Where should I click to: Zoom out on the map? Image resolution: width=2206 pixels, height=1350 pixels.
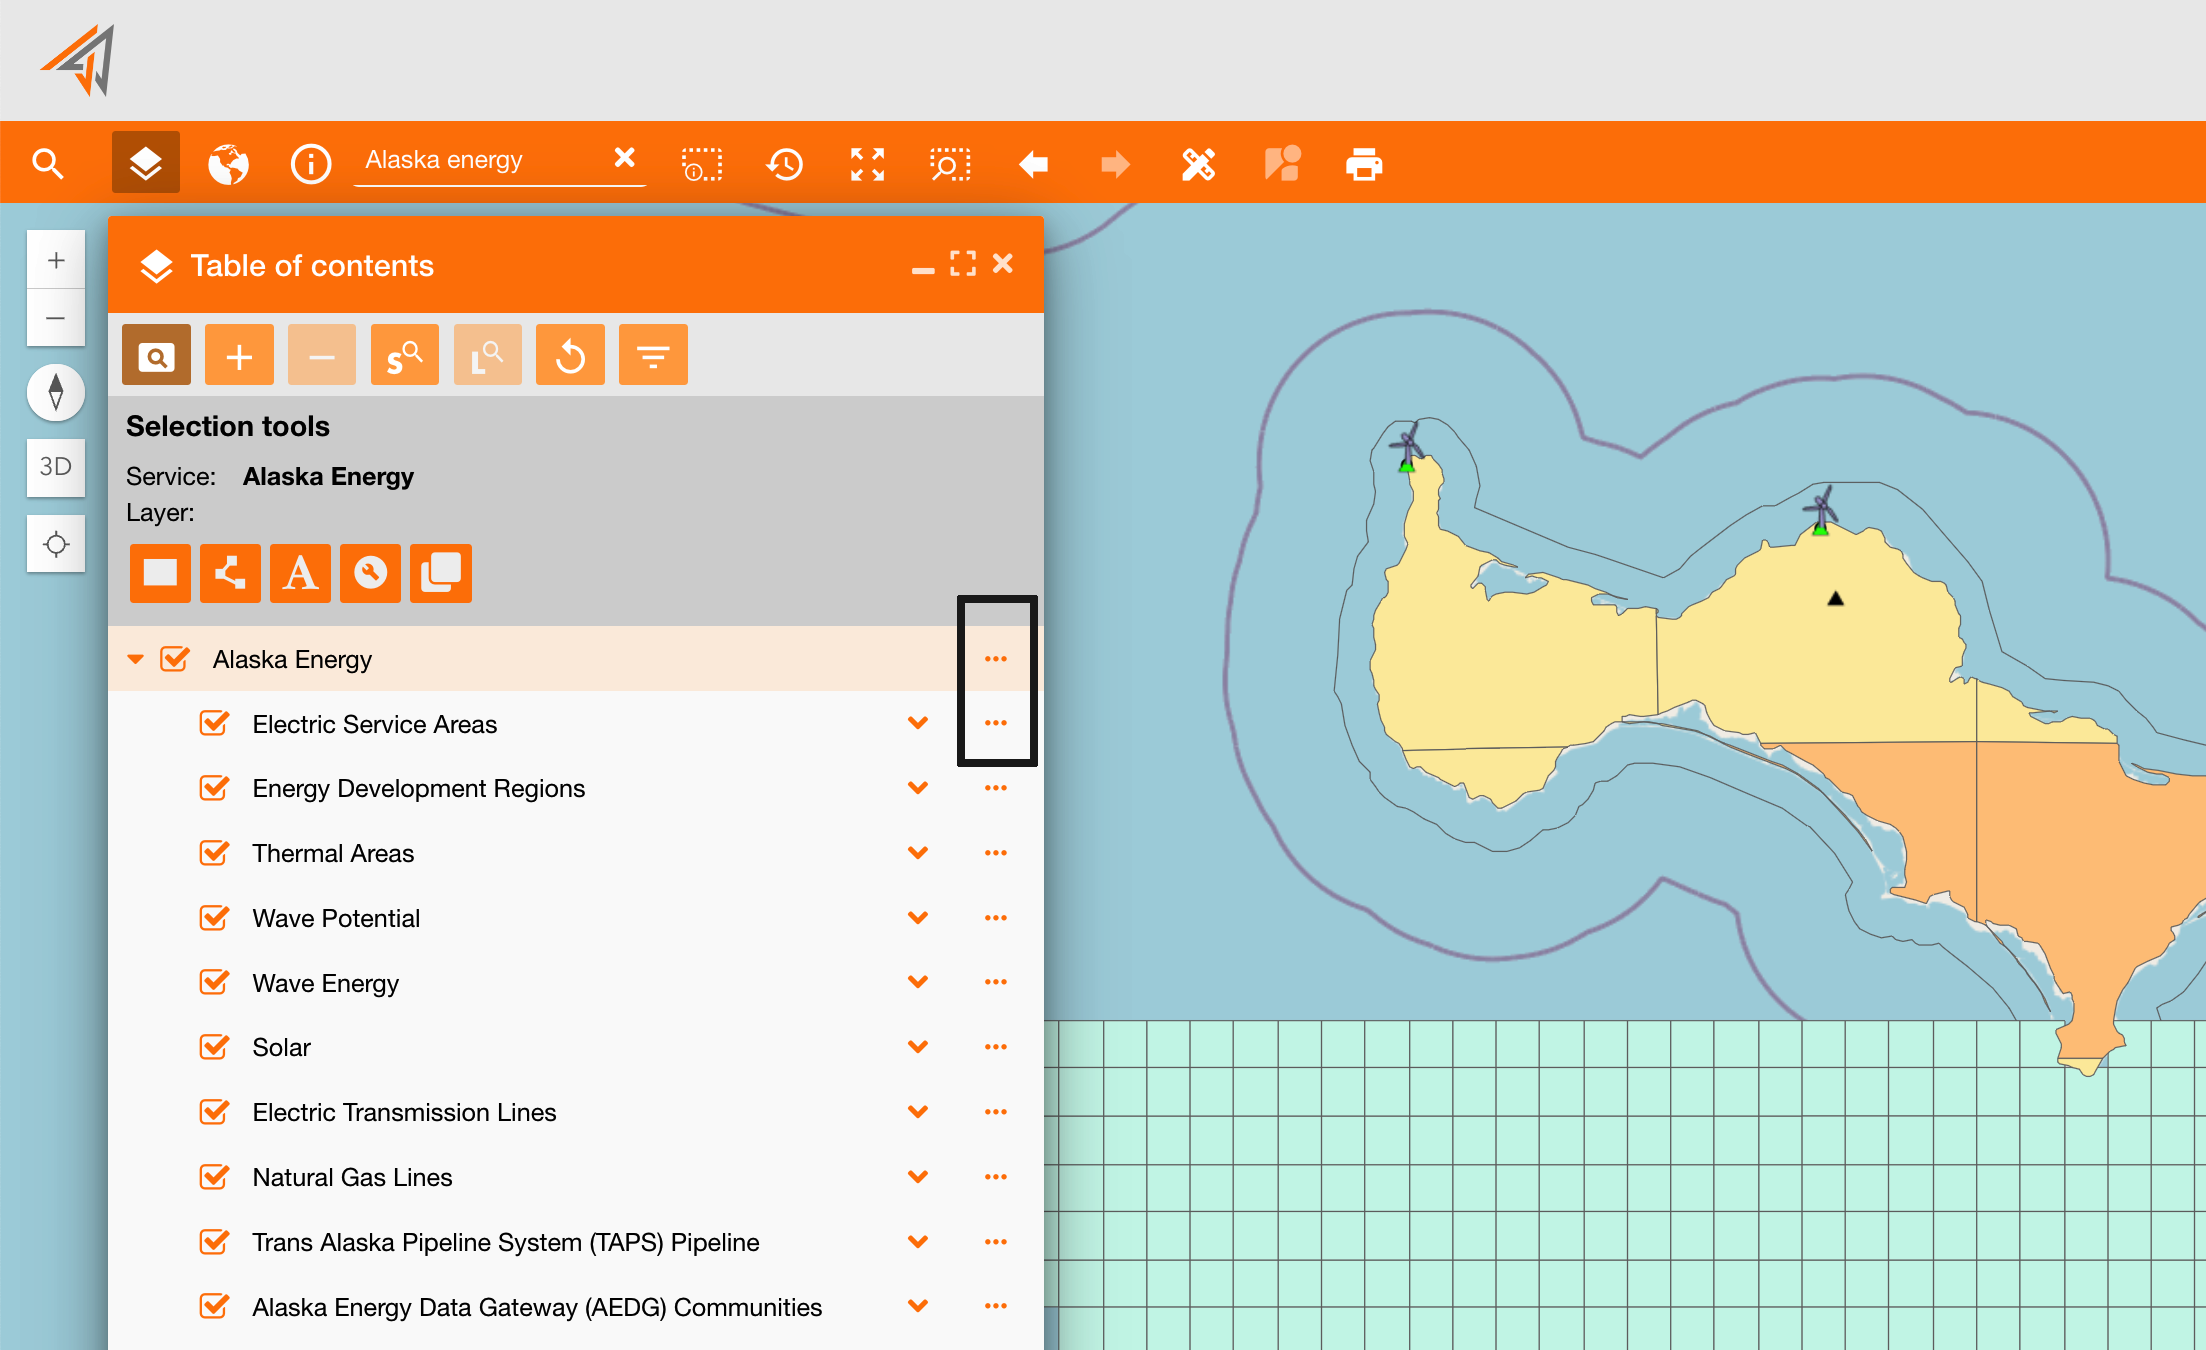56,318
